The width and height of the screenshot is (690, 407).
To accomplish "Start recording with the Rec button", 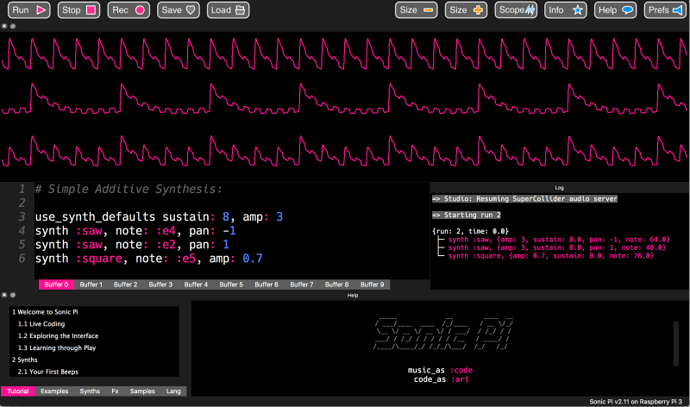I will tap(128, 10).
